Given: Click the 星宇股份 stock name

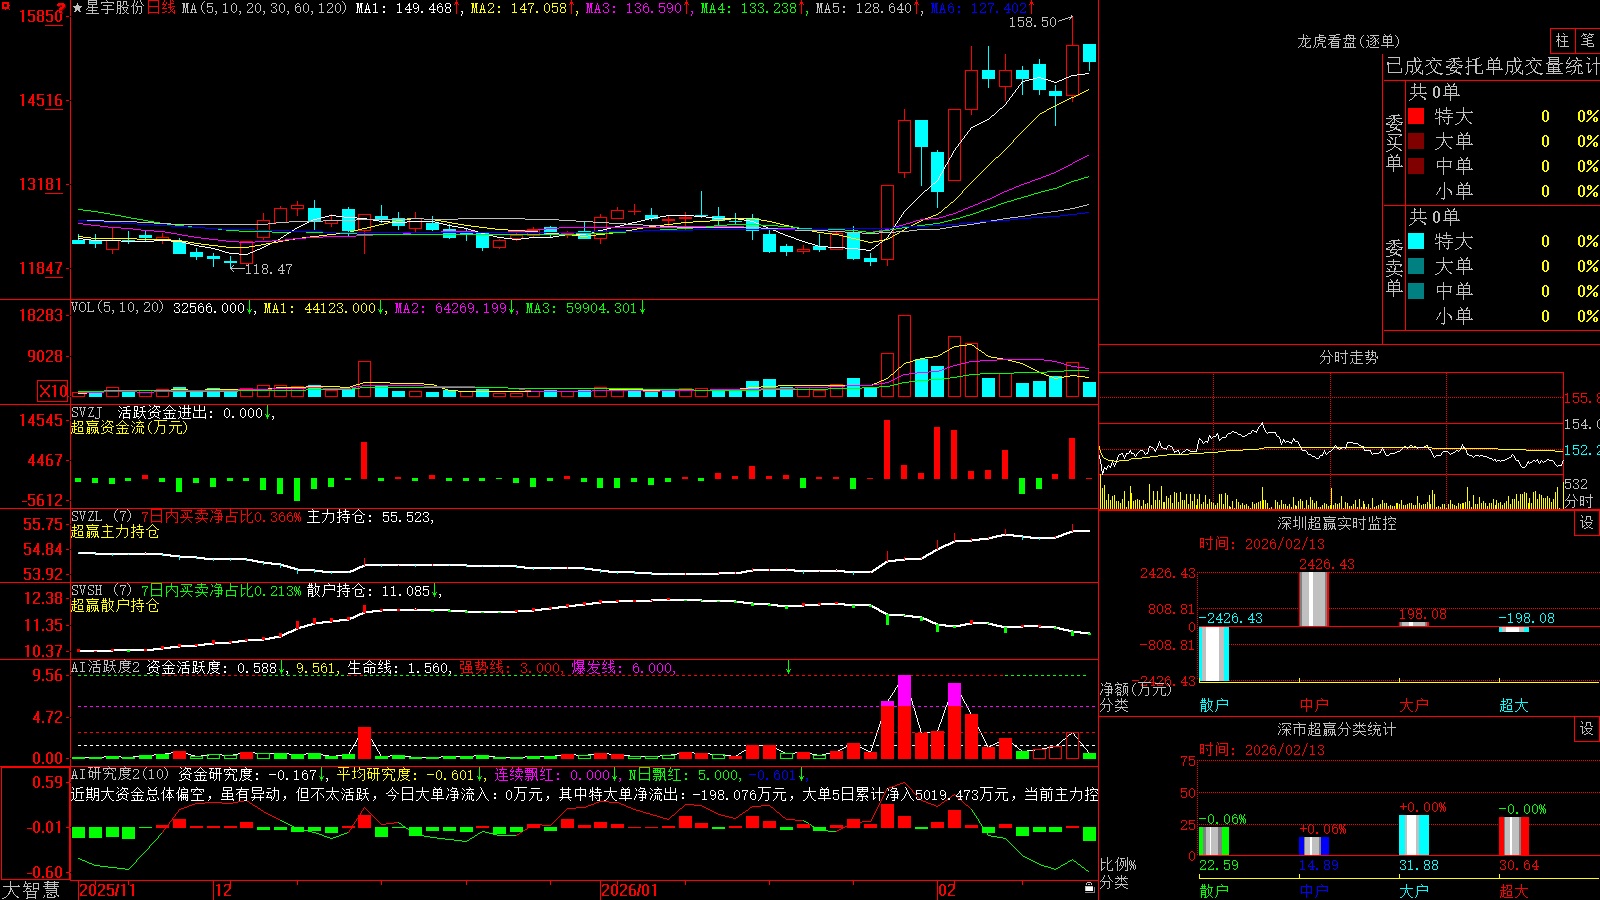Looking at the screenshot, I should tap(114, 8).
